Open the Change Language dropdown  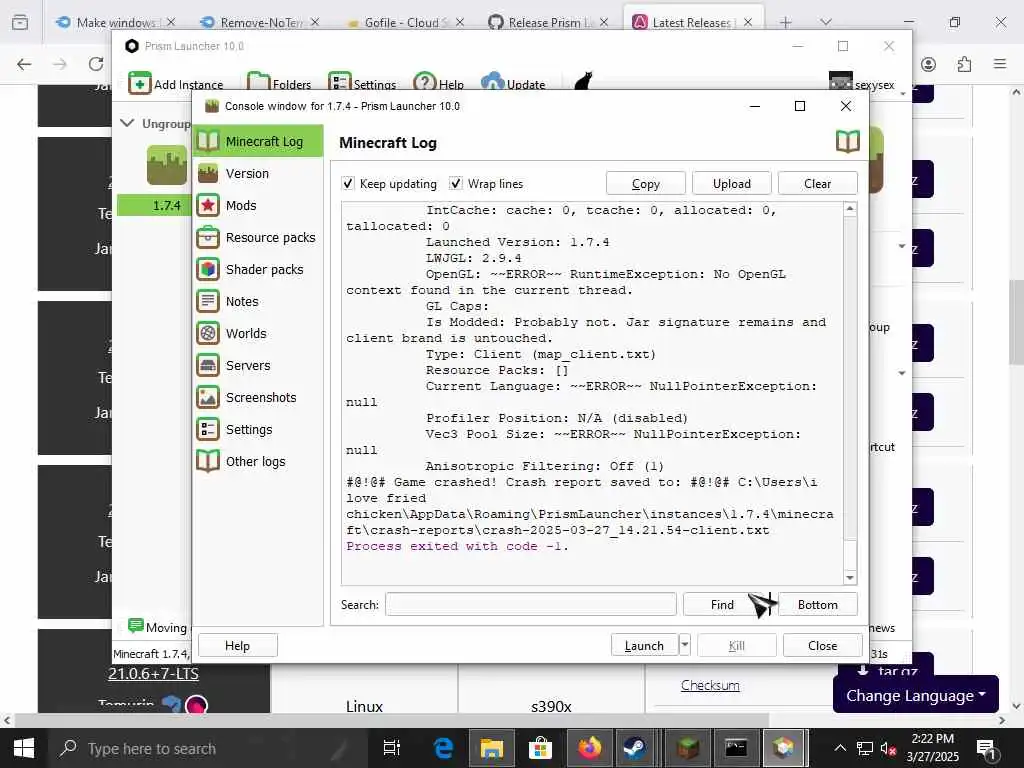(916, 695)
